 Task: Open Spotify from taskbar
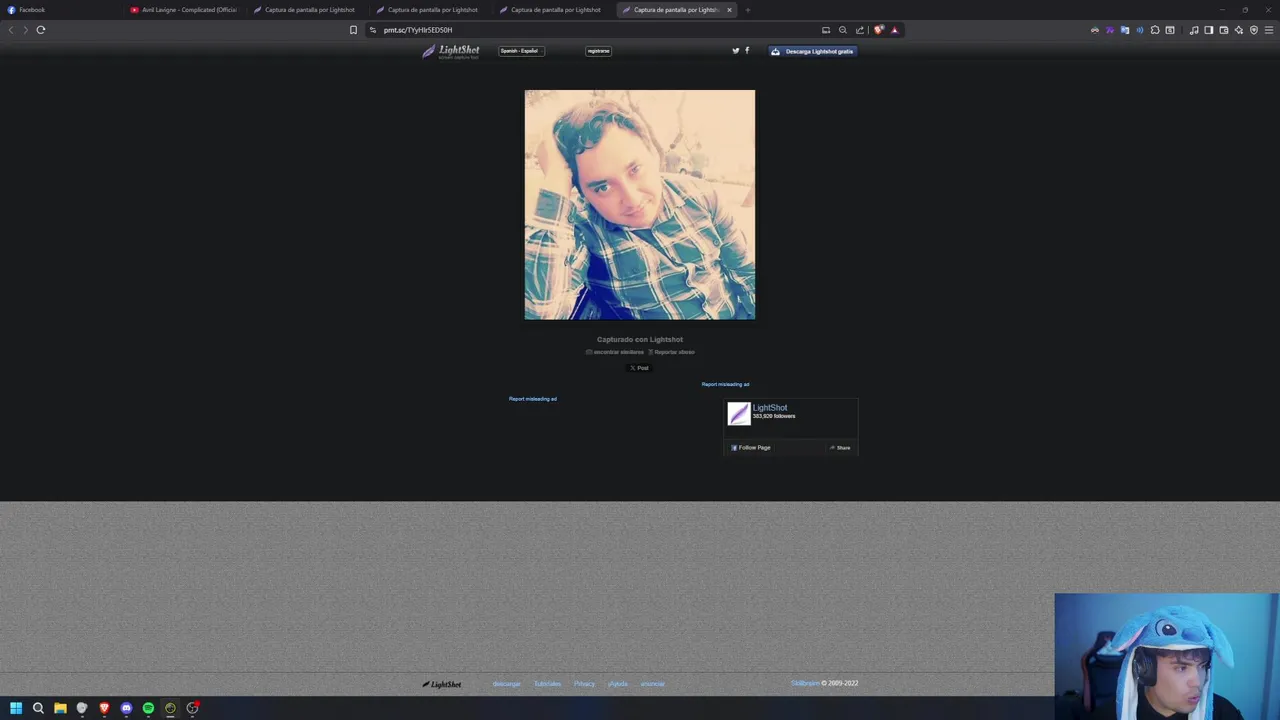(x=148, y=708)
